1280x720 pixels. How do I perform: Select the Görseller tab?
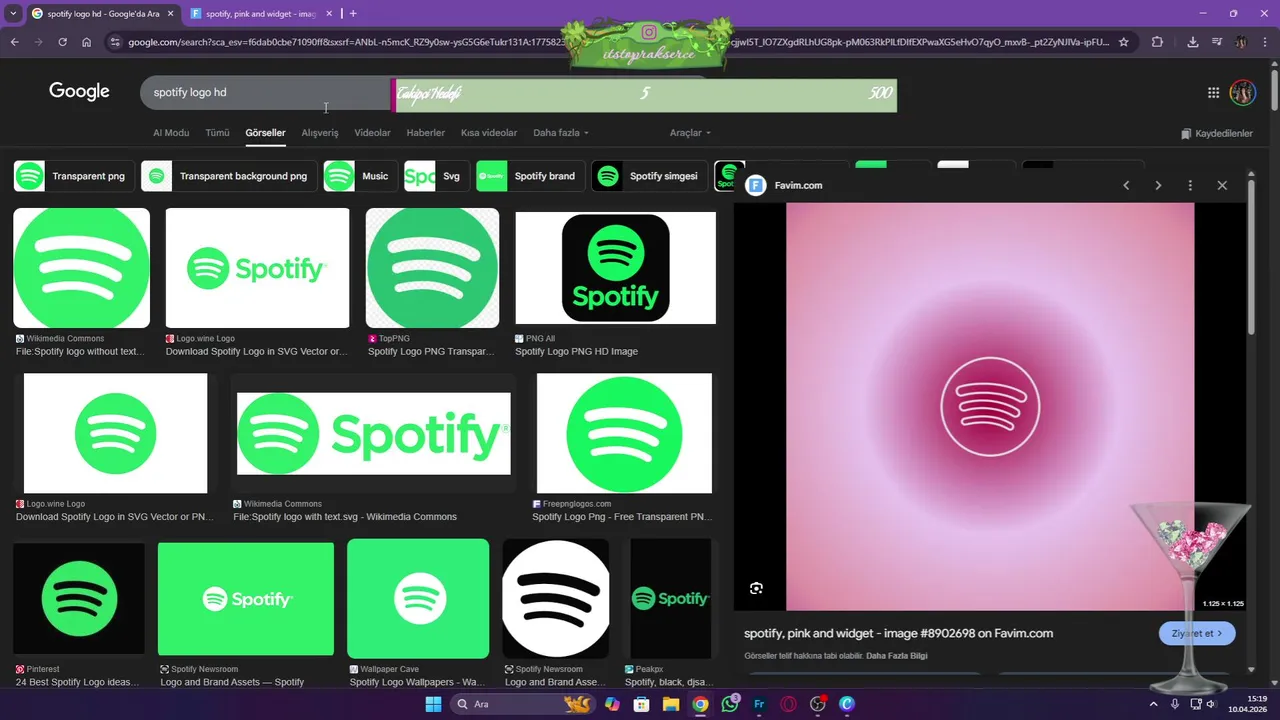pos(265,132)
